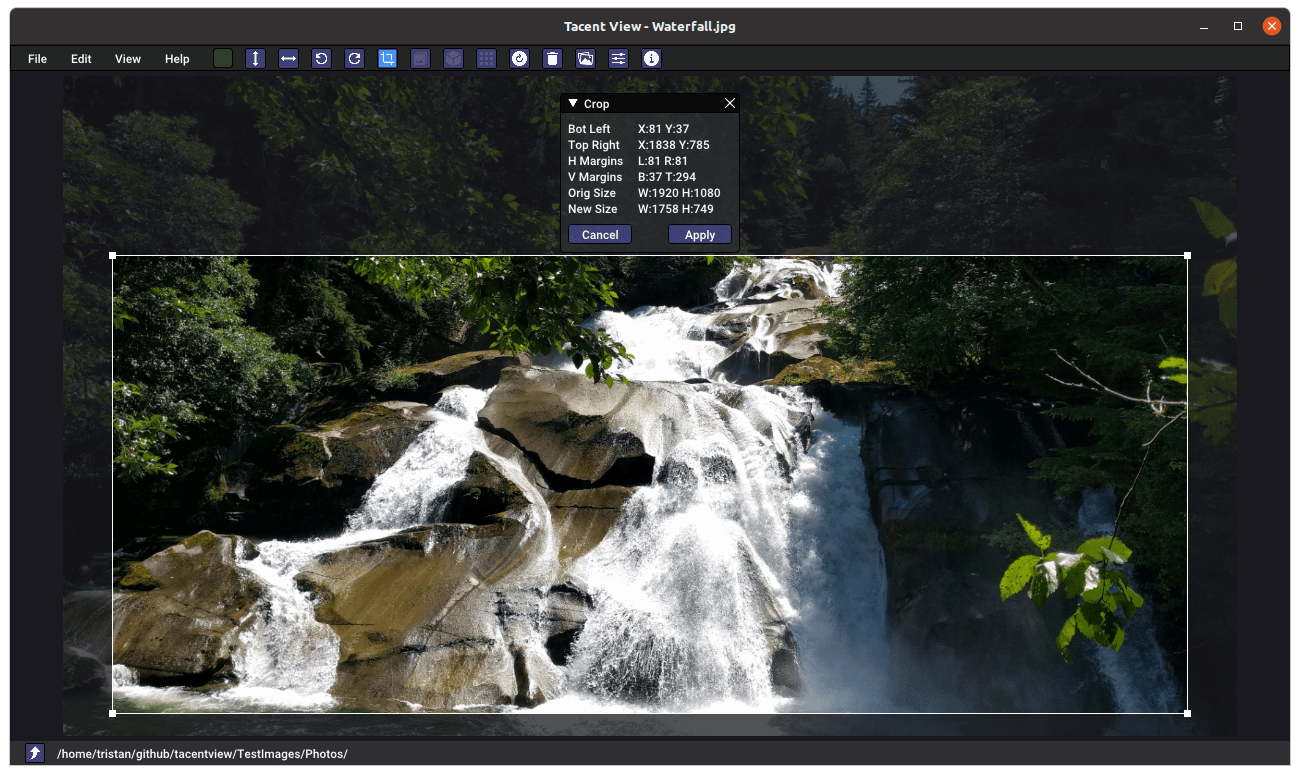
Task: Flip the image horizontally
Action: click(x=288, y=59)
